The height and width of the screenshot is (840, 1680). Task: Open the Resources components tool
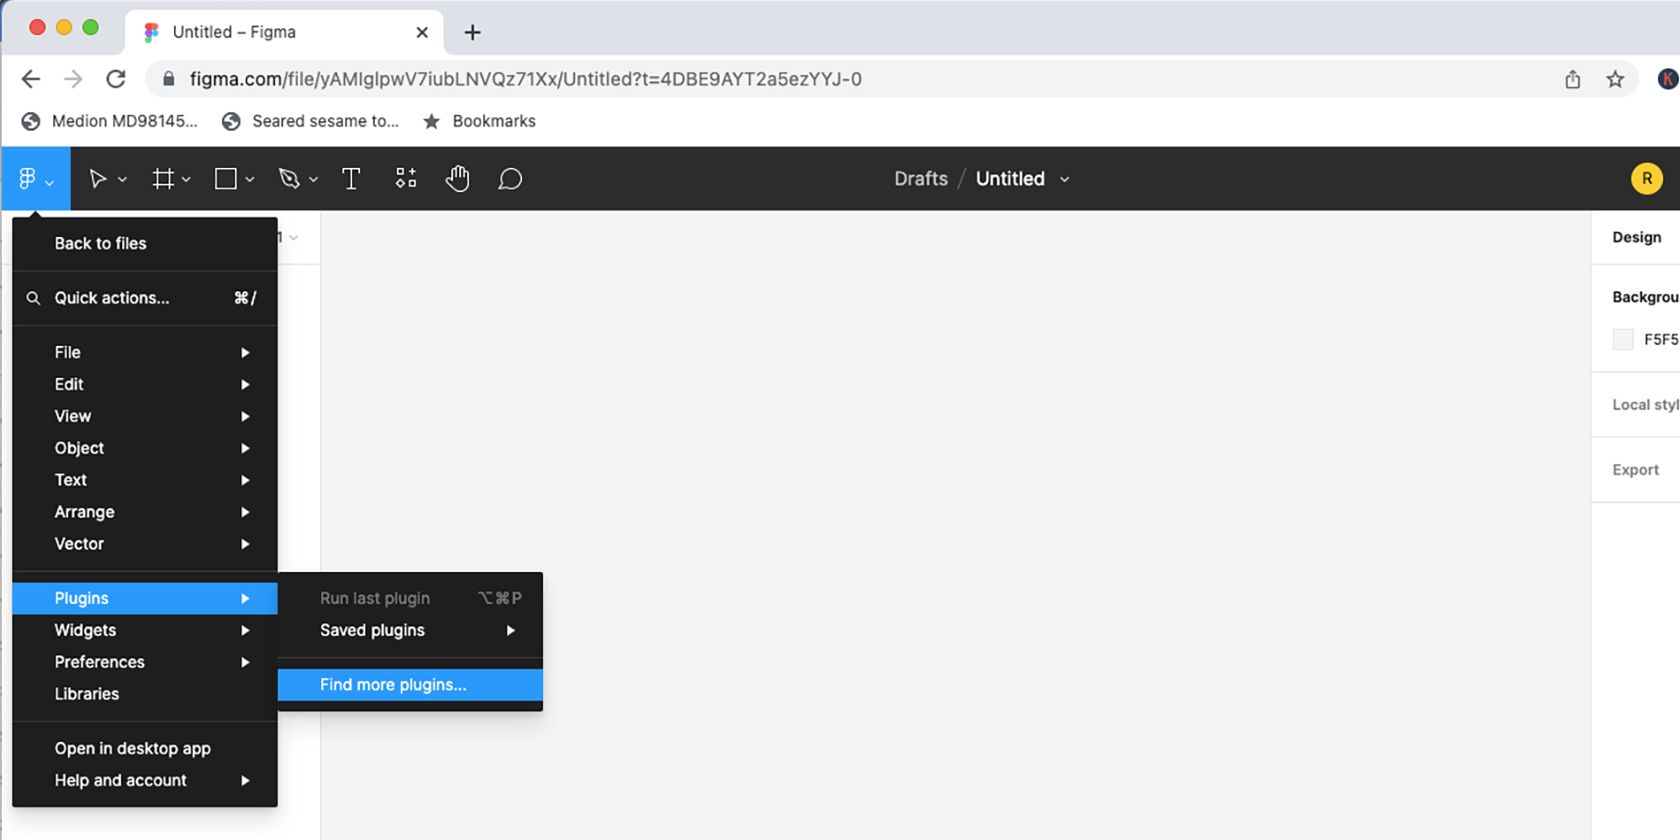[x=406, y=178]
